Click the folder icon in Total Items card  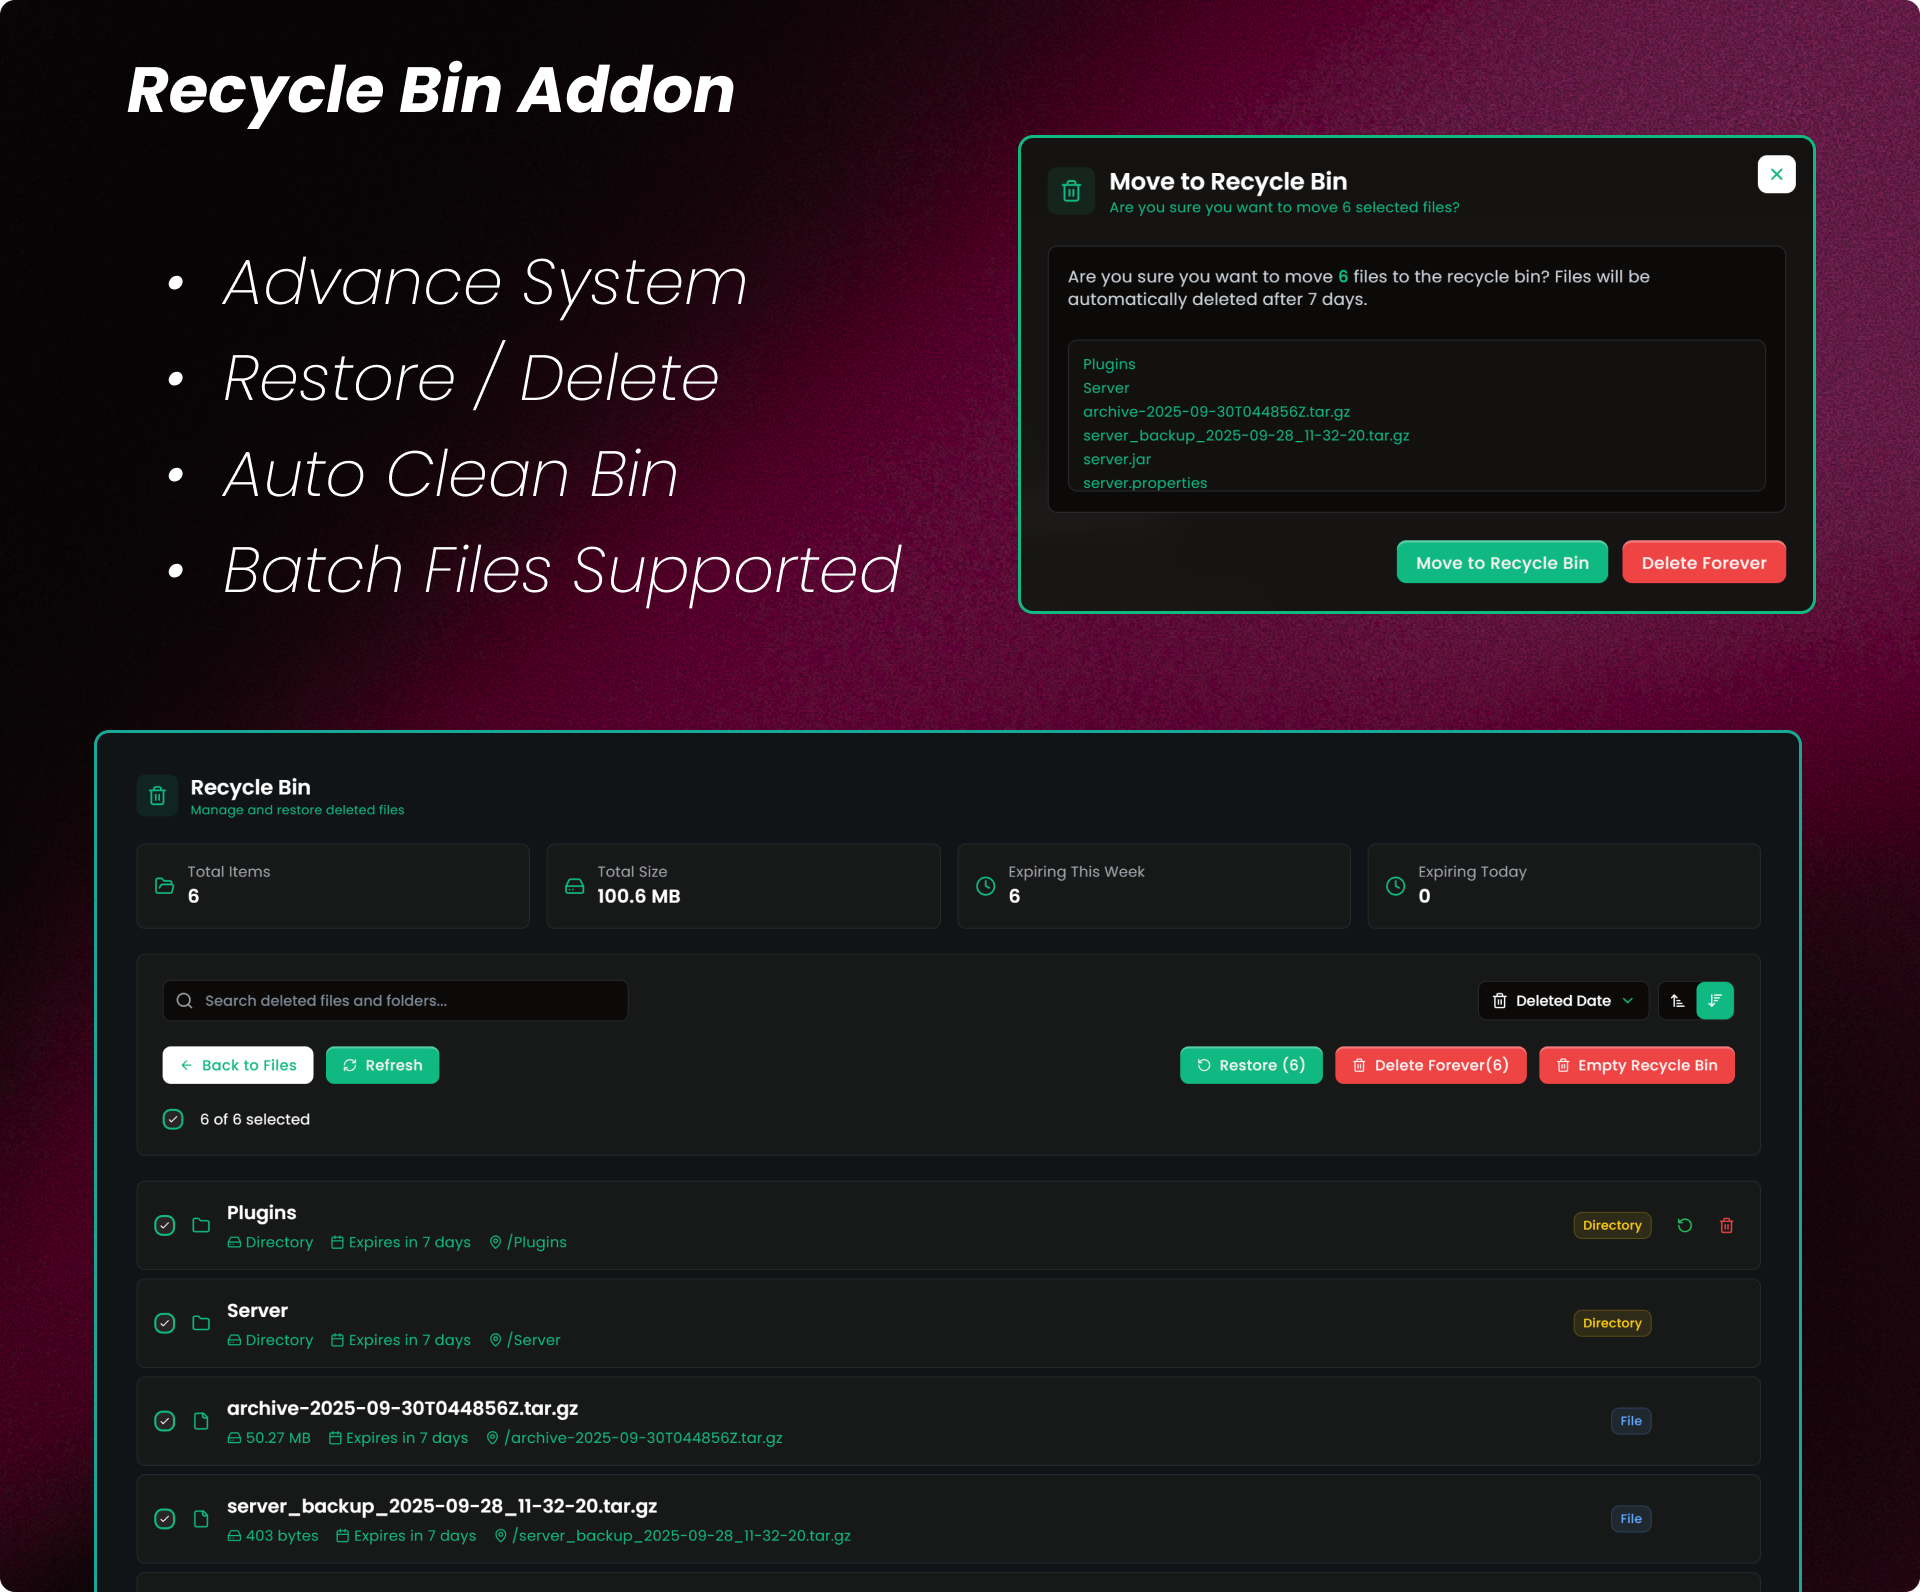click(165, 886)
